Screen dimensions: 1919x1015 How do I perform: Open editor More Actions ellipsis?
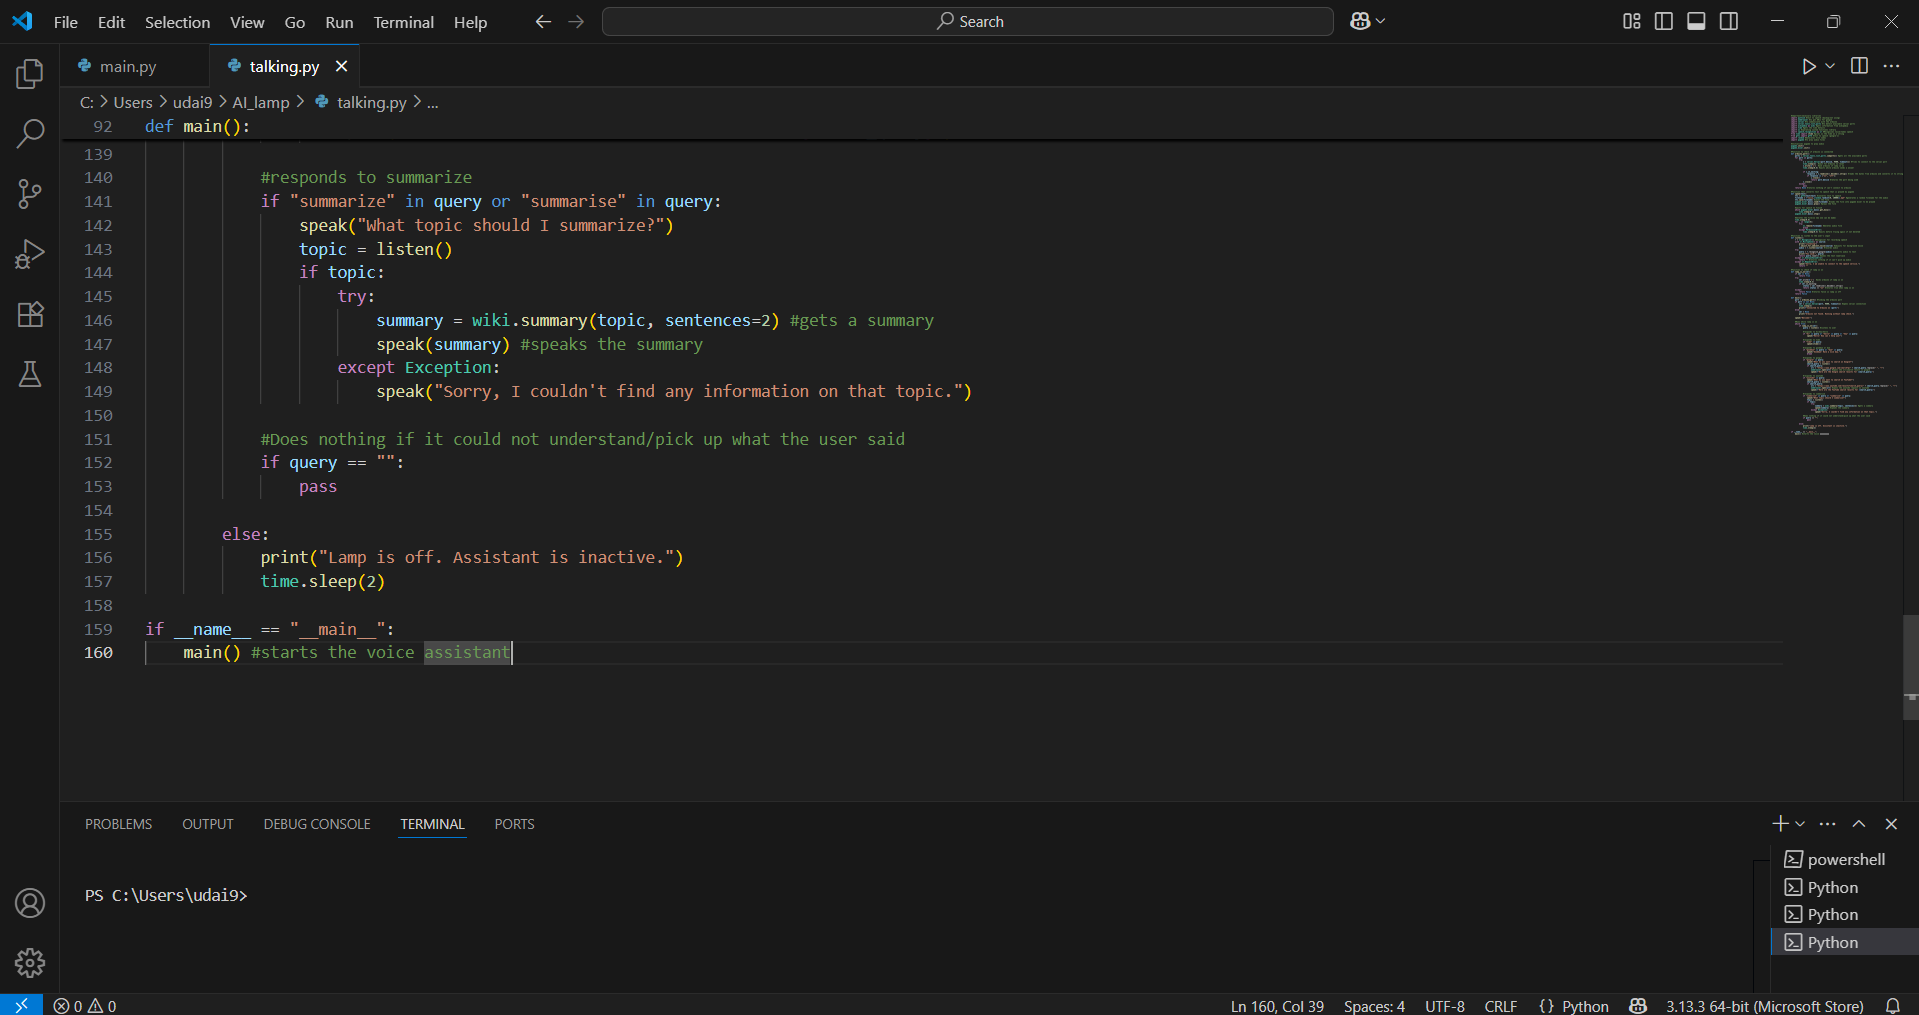tap(1891, 66)
